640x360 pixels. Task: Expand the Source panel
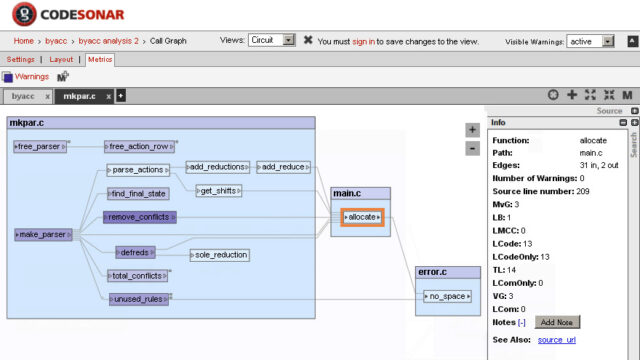[x=634, y=111]
